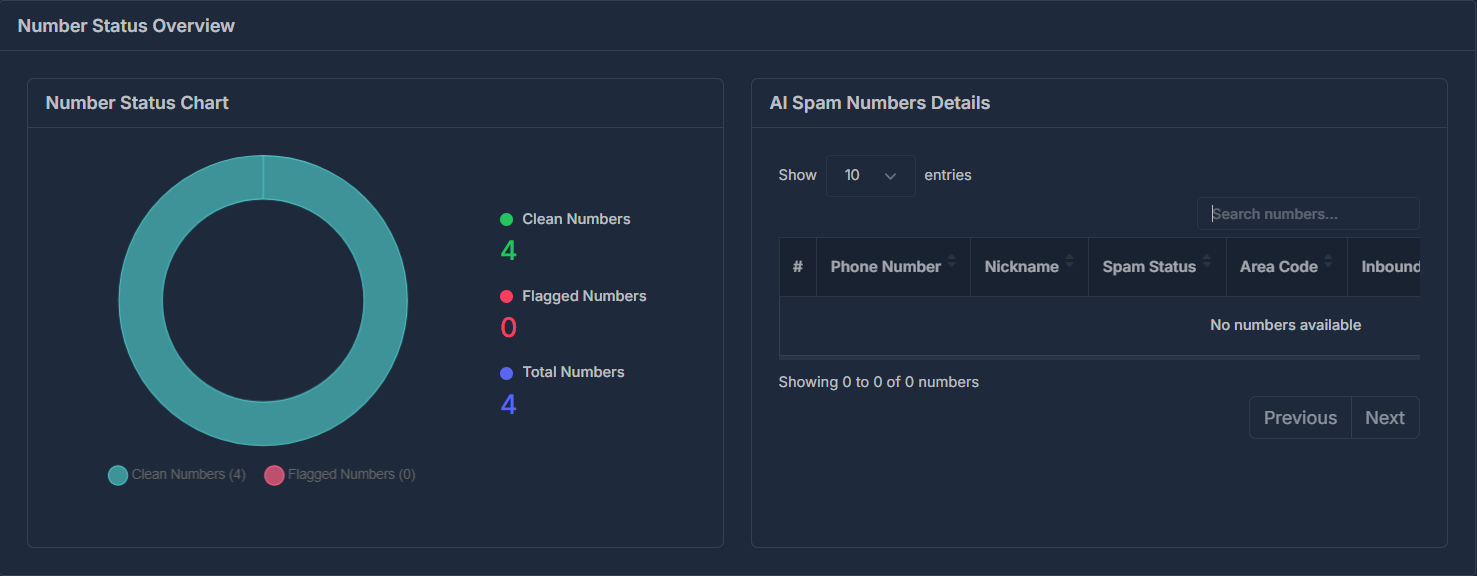Click the # column header

pos(798,267)
